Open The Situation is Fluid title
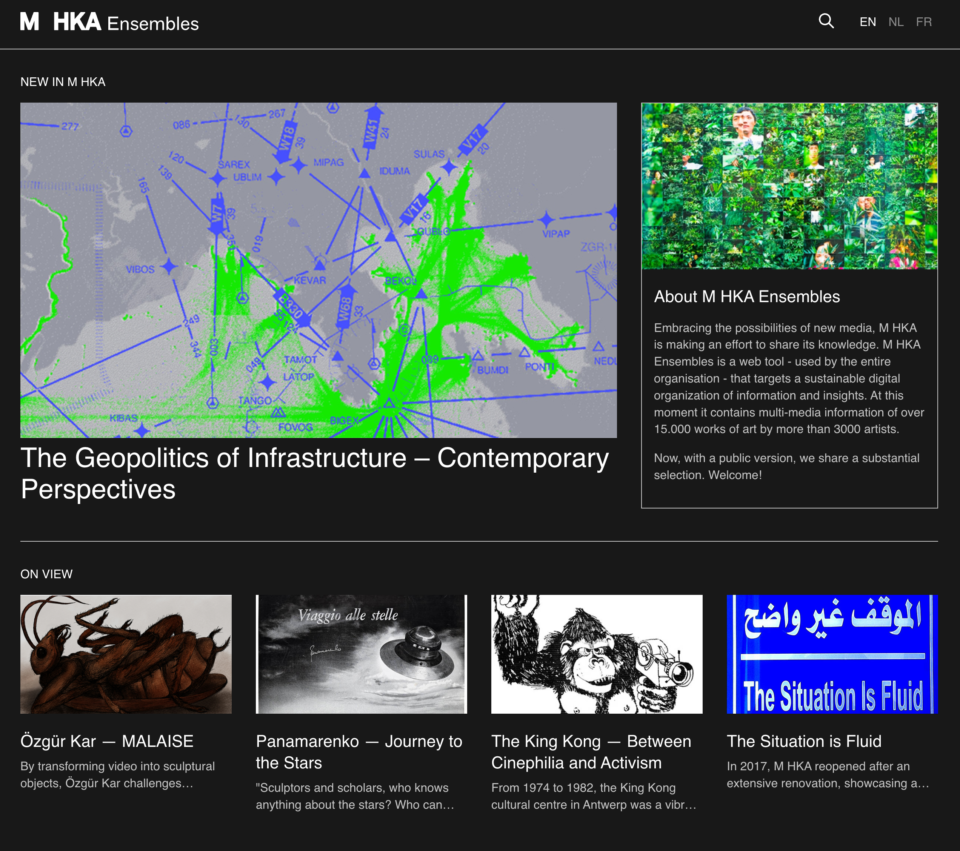The image size is (960, 851). 804,741
